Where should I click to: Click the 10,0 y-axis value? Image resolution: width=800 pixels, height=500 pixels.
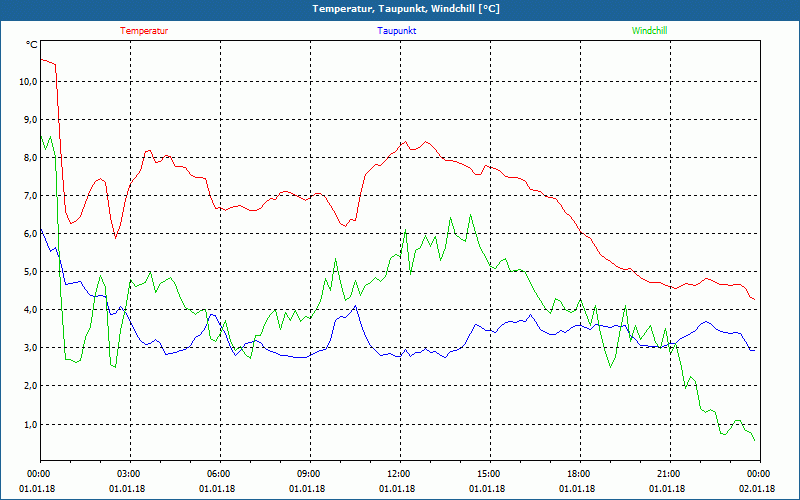click(29, 82)
